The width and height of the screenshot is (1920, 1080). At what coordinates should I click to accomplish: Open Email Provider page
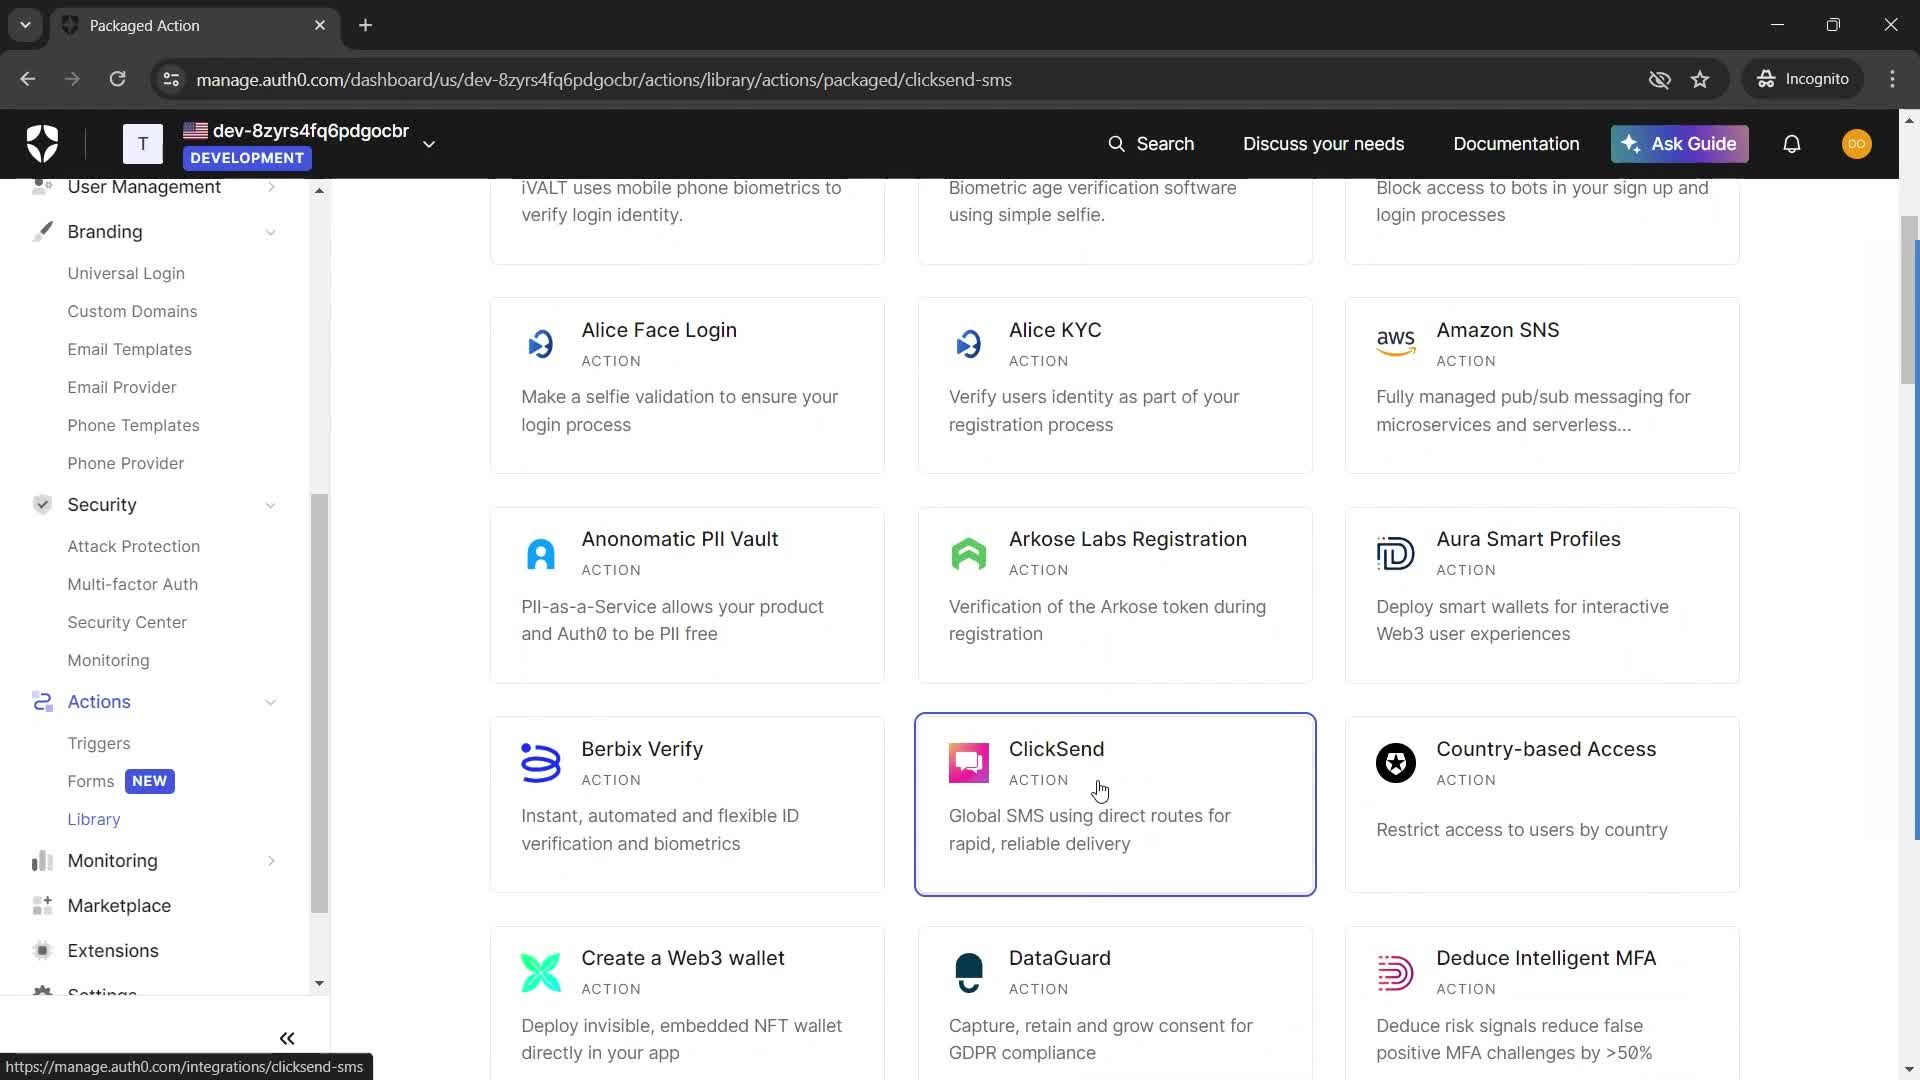pyautogui.click(x=121, y=387)
